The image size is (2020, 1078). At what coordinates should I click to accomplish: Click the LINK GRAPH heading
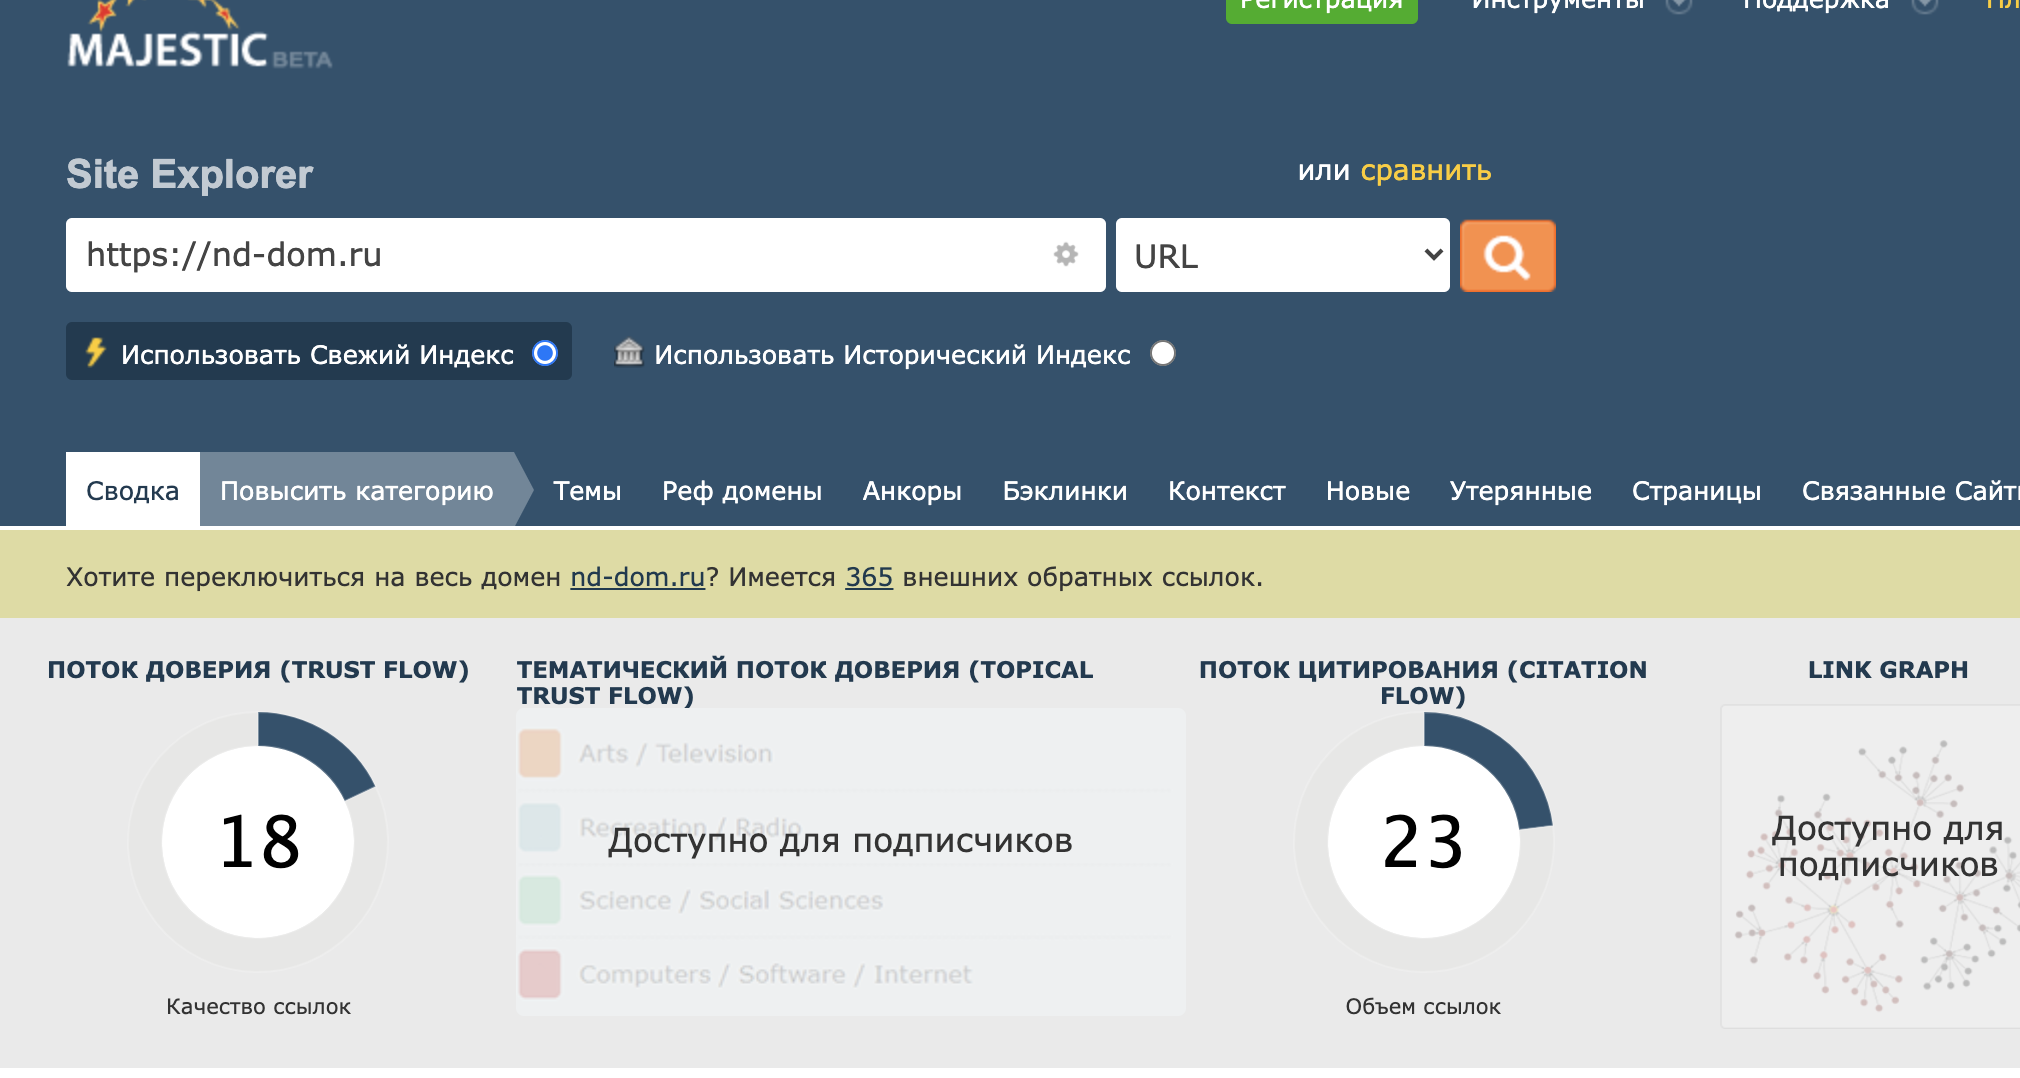1888,669
